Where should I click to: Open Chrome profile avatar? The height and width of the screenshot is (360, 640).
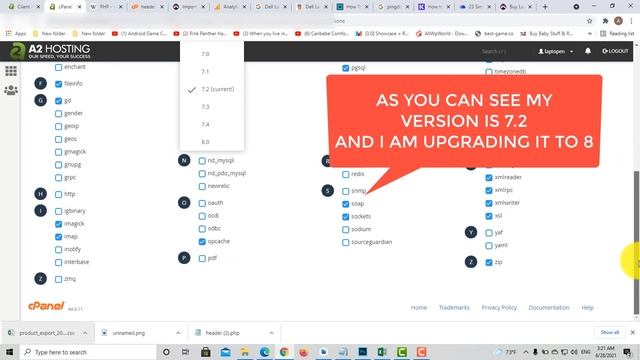click(x=618, y=21)
